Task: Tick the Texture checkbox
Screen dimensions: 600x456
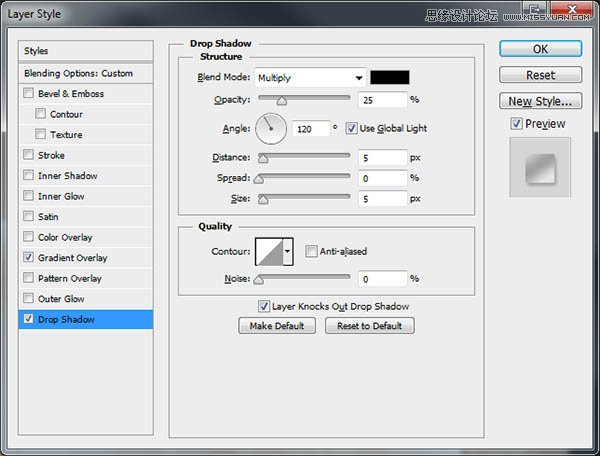Action: 40,134
